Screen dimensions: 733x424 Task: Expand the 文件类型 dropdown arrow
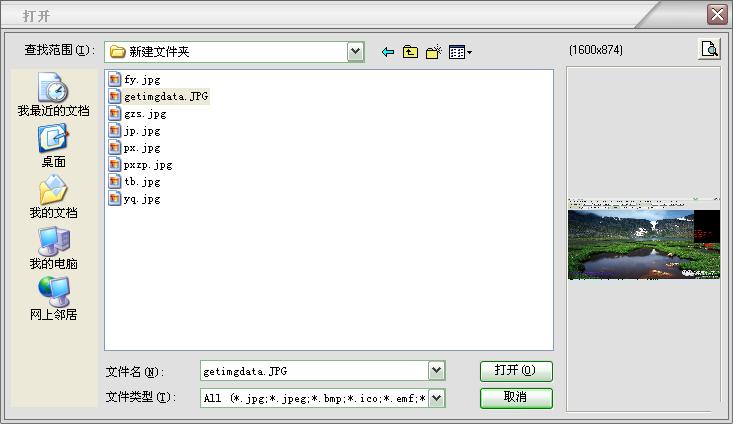click(x=436, y=398)
